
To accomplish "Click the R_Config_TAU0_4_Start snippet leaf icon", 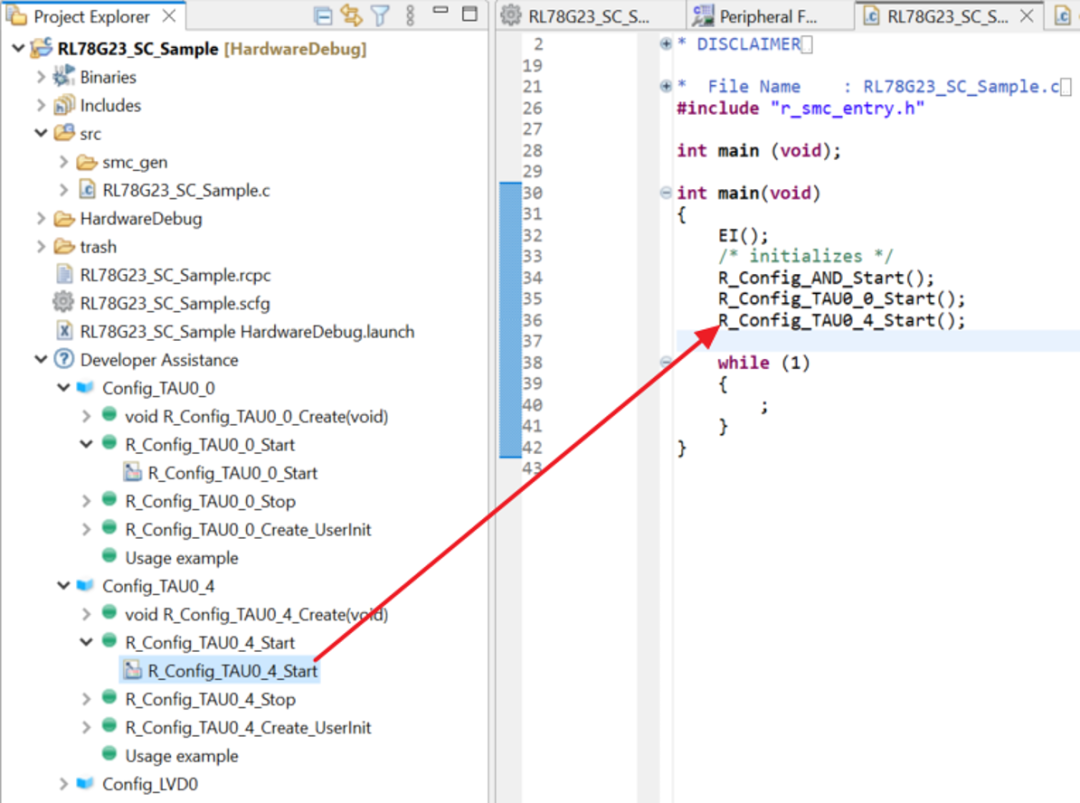I will (132, 670).
